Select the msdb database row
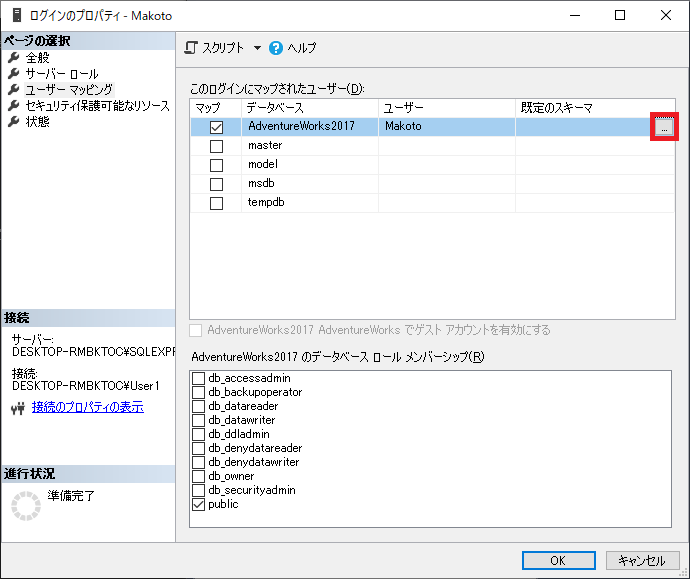 pyautogui.click(x=433, y=183)
